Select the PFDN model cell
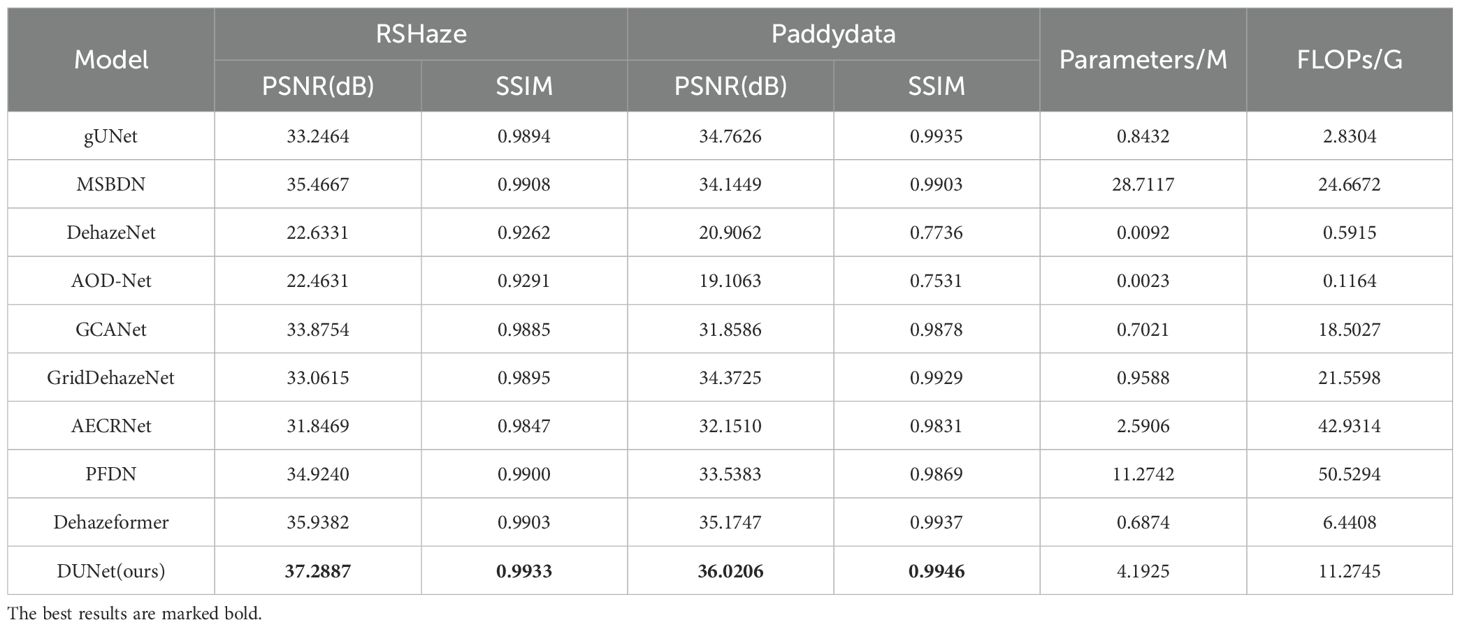This screenshot has width=1460, height=627. (x=111, y=474)
